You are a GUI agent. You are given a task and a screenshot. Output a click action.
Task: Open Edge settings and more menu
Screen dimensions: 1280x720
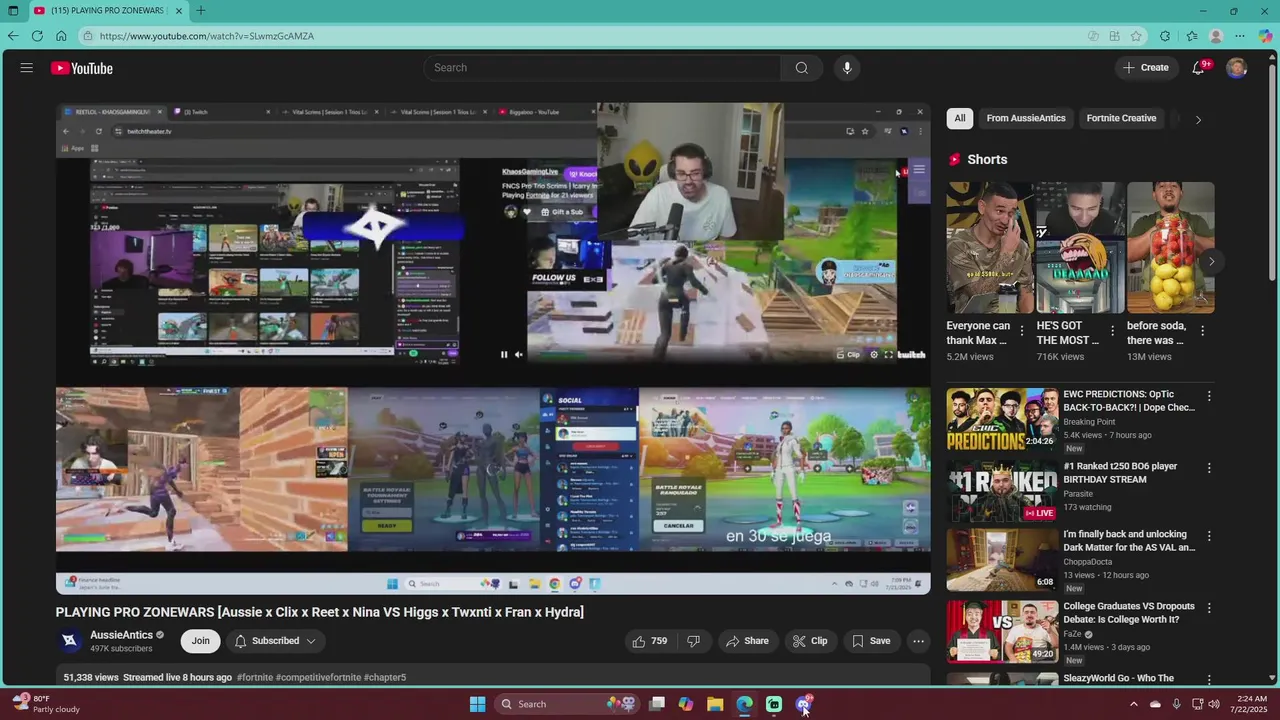coord(1240,36)
